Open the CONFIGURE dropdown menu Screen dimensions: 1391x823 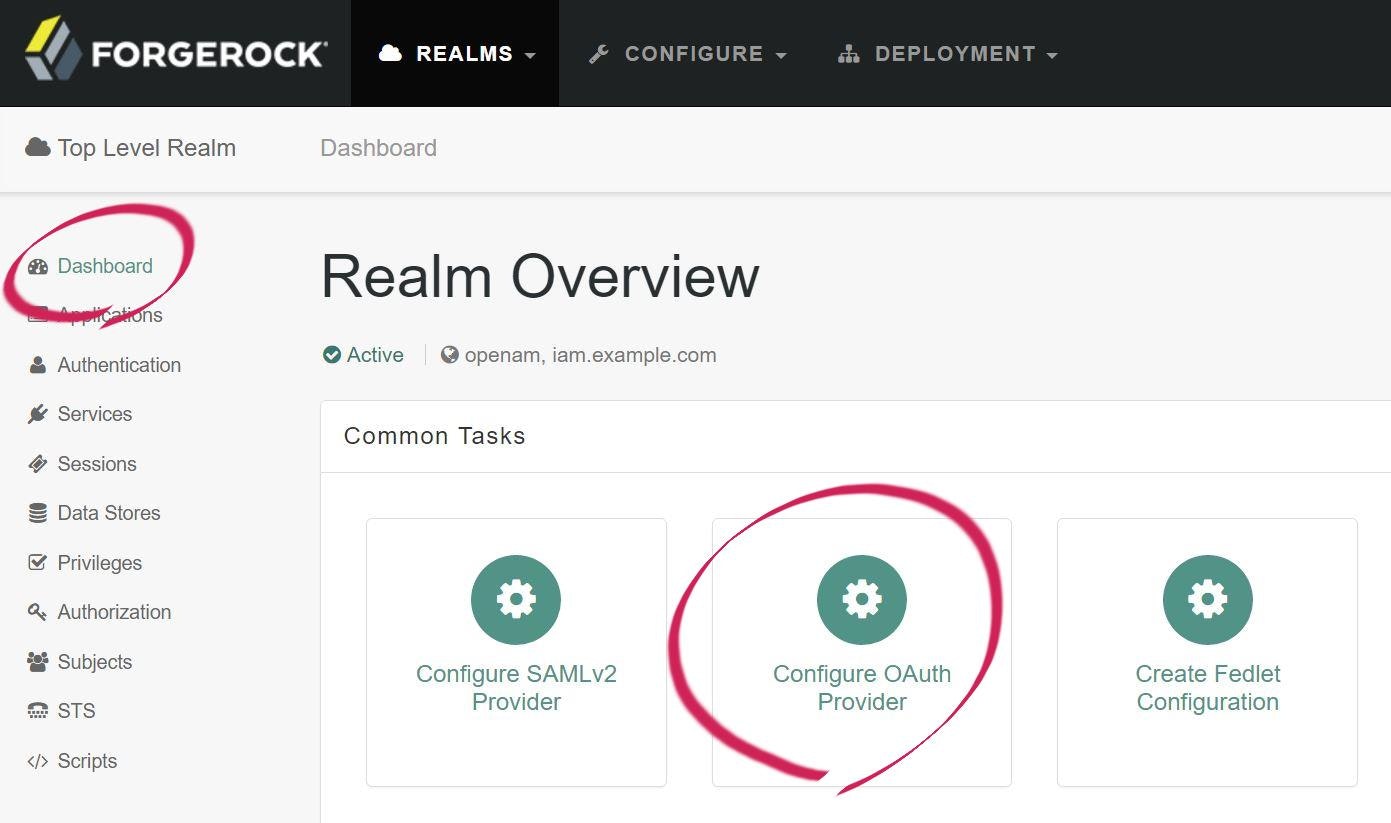click(688, 53)
